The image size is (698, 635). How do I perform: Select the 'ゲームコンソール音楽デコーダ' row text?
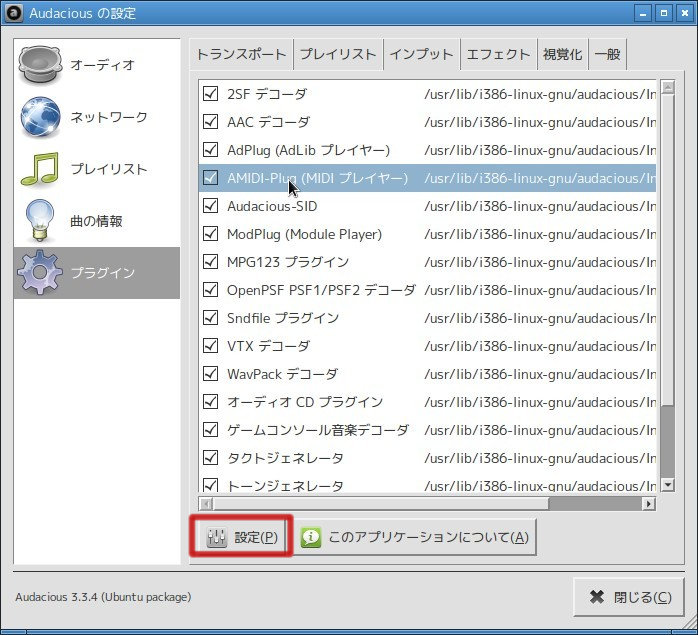coord(318,430)
